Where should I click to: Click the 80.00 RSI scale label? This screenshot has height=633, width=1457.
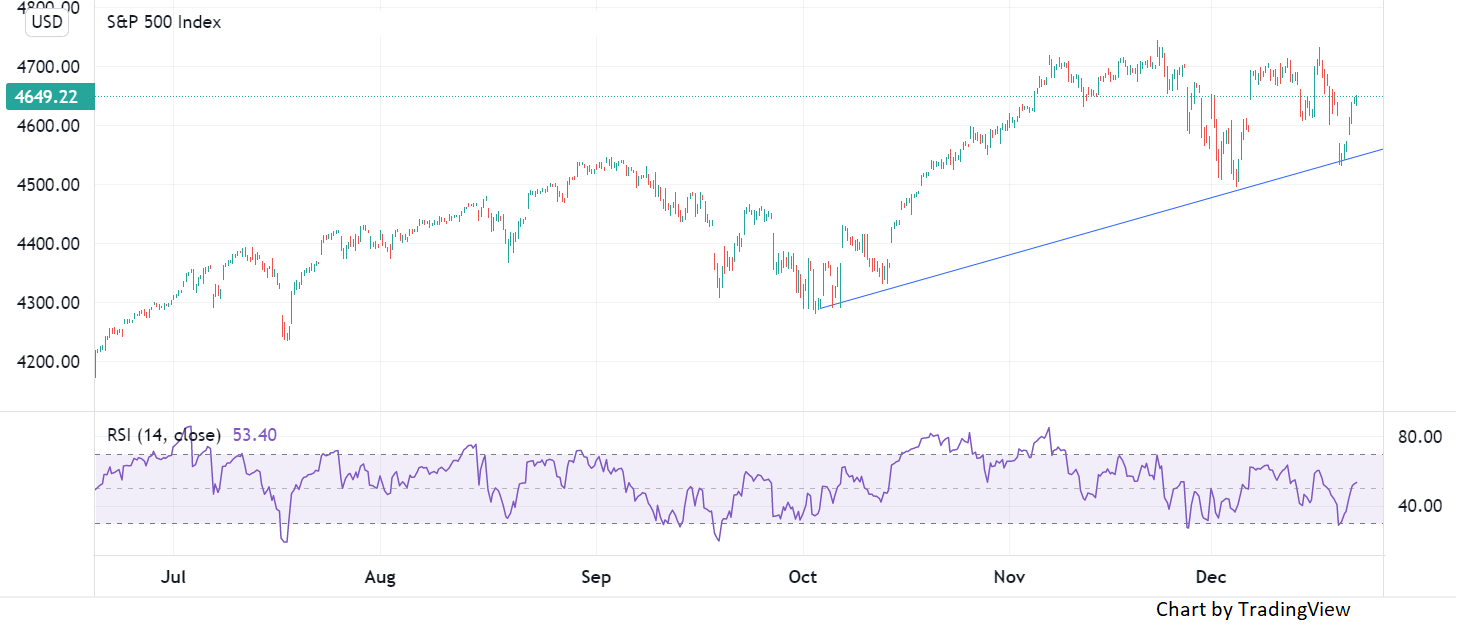click(1420, 437)
